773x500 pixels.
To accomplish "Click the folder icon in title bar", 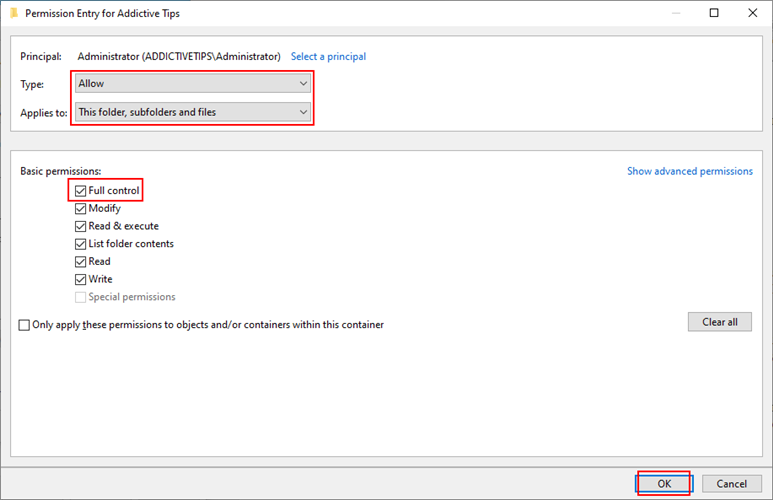I will [14, 13].
